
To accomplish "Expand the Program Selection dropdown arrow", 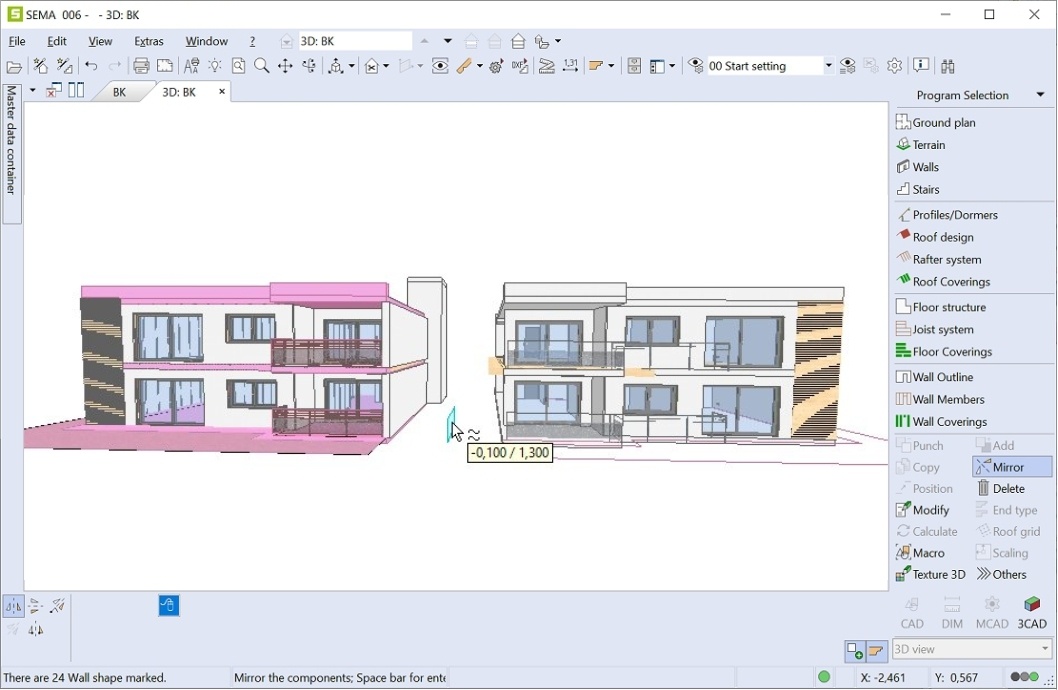I will click(1040, 95).
